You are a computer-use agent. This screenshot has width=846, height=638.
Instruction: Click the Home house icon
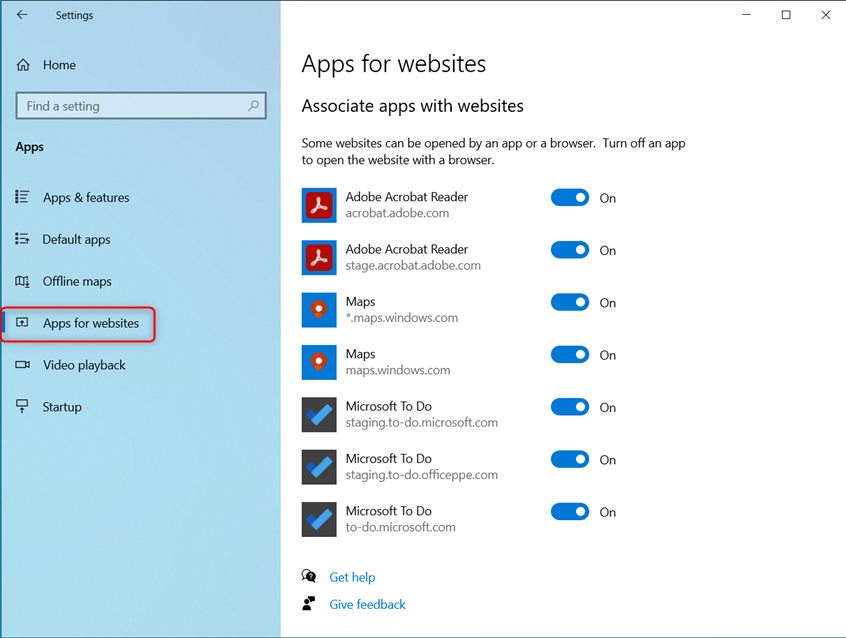point(23,65)
